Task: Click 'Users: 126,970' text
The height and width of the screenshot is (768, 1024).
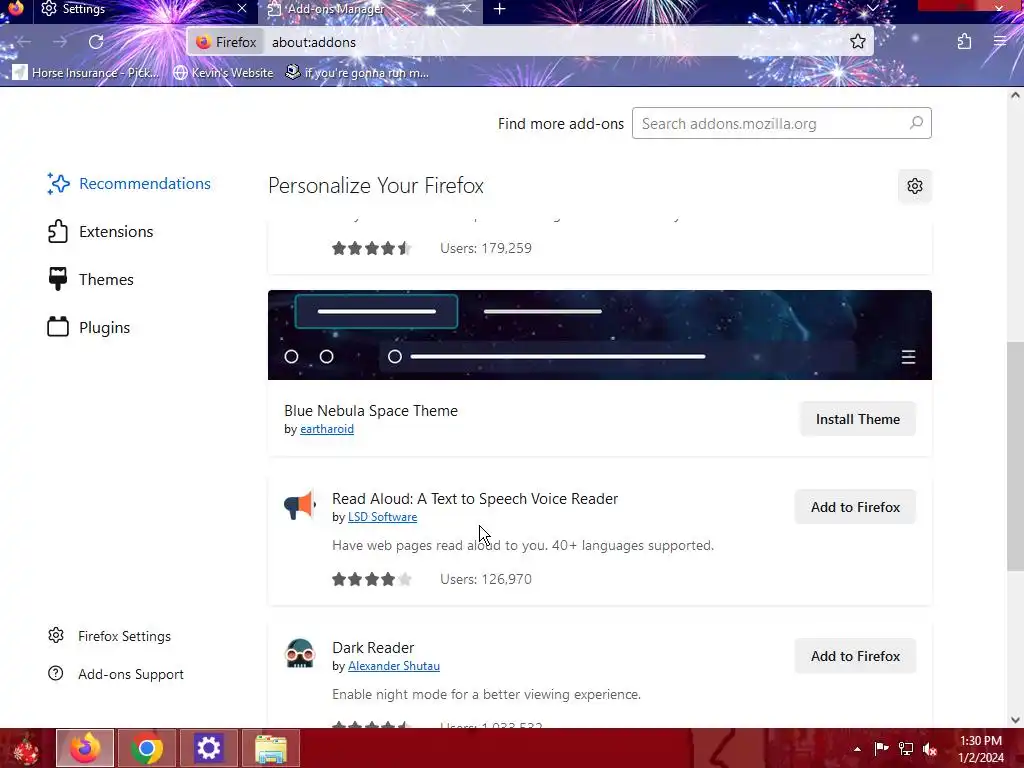Action: tap(486, 579)
